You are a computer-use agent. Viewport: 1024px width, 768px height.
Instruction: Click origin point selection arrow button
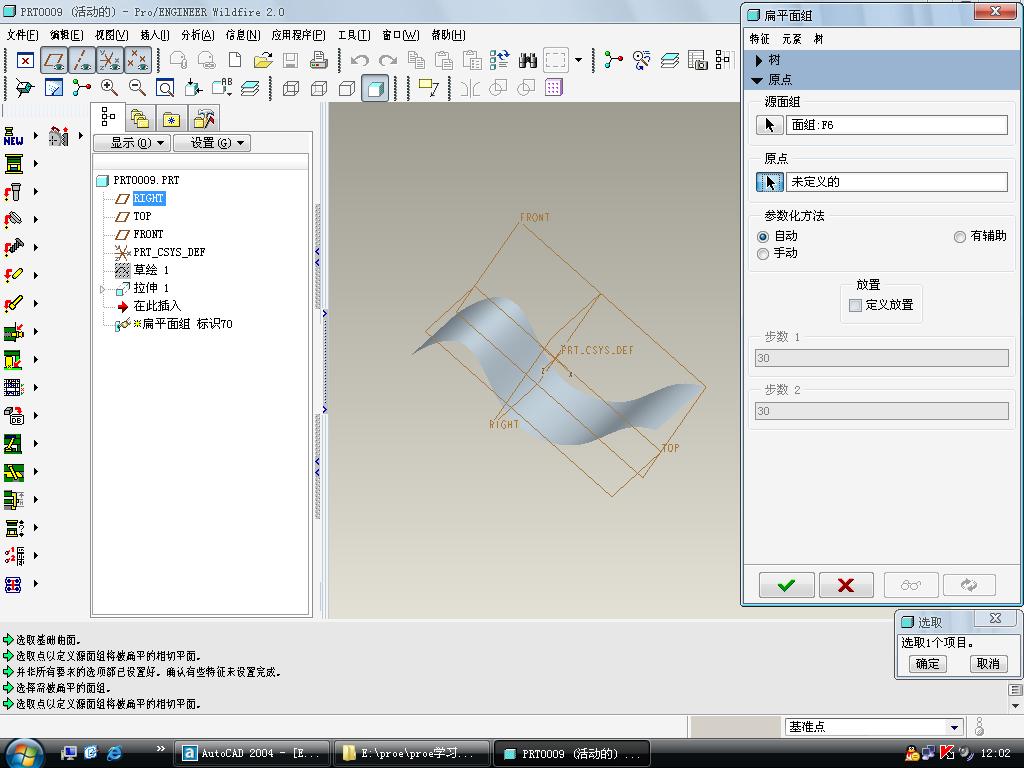pyautogui.click(x=769, y=182)
